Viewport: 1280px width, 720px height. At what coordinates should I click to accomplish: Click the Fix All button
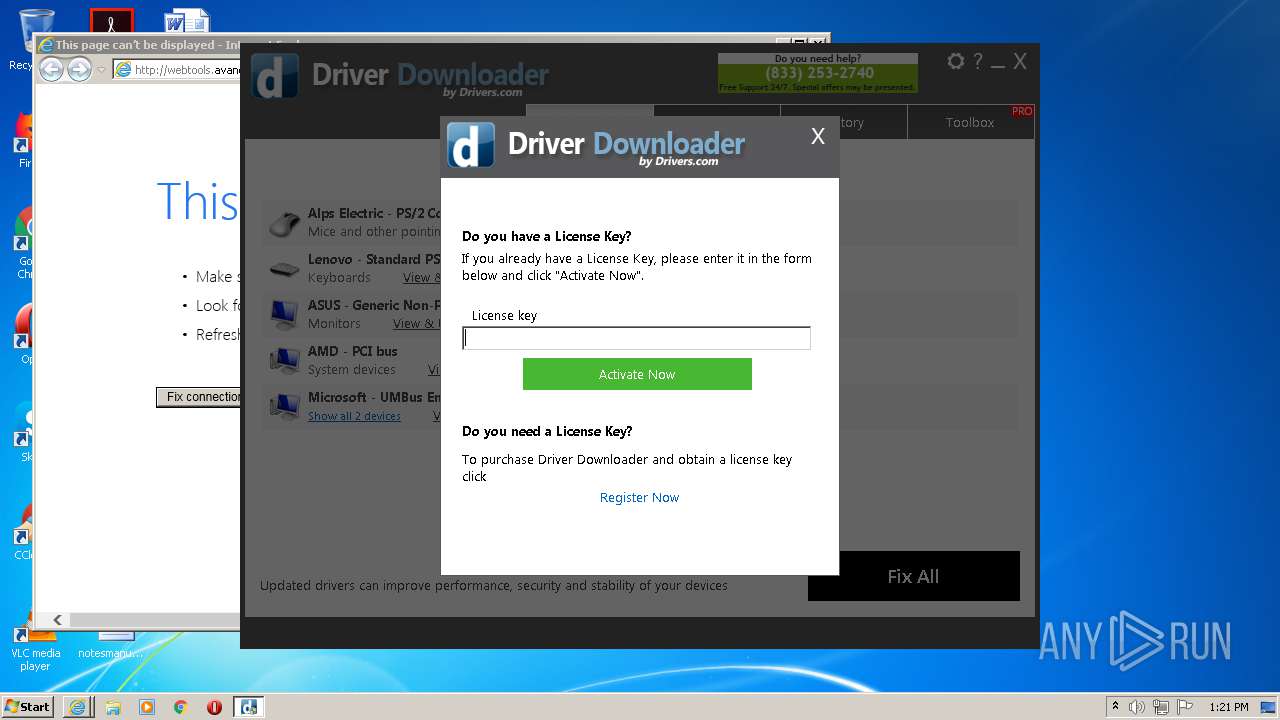tap(914, 576)
